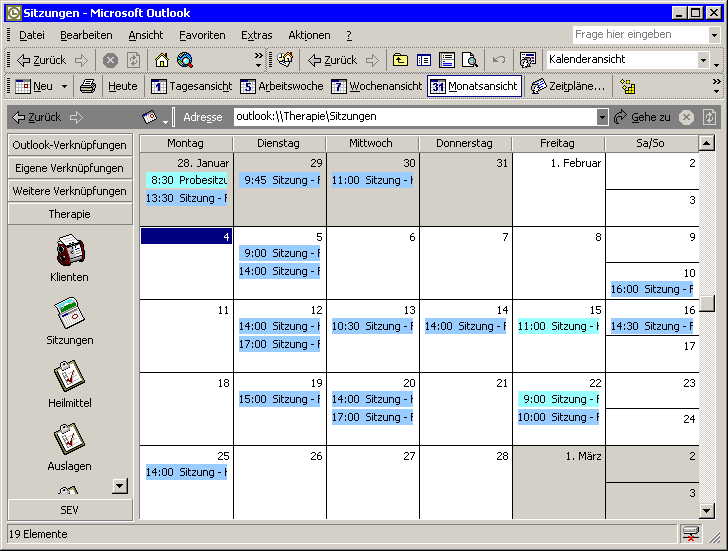The image size is (728, 551).
Task: Expand the advanced toolbar options arrow
Action: click(x=717, y=64)
